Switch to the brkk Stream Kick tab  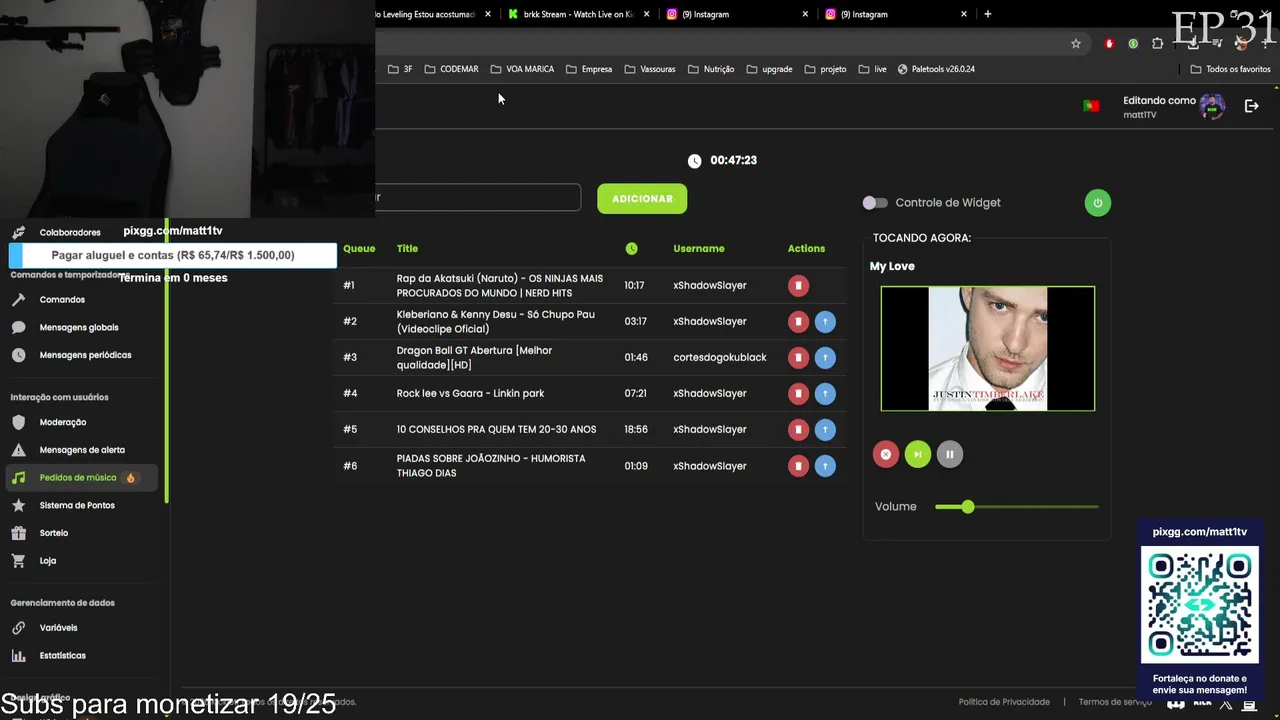(578, 14)
